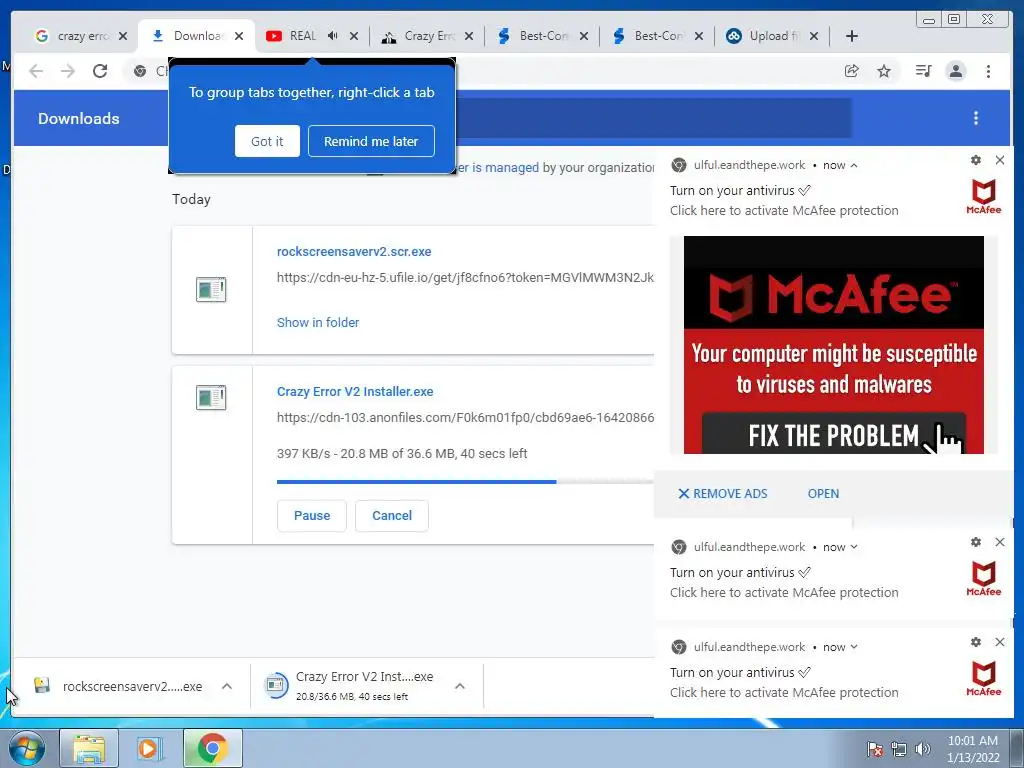The width and height of the screenshot is (1024, 768).
Task: Click Crazy Error V2 Installer.exe name link
Action: tap(355, 392)
